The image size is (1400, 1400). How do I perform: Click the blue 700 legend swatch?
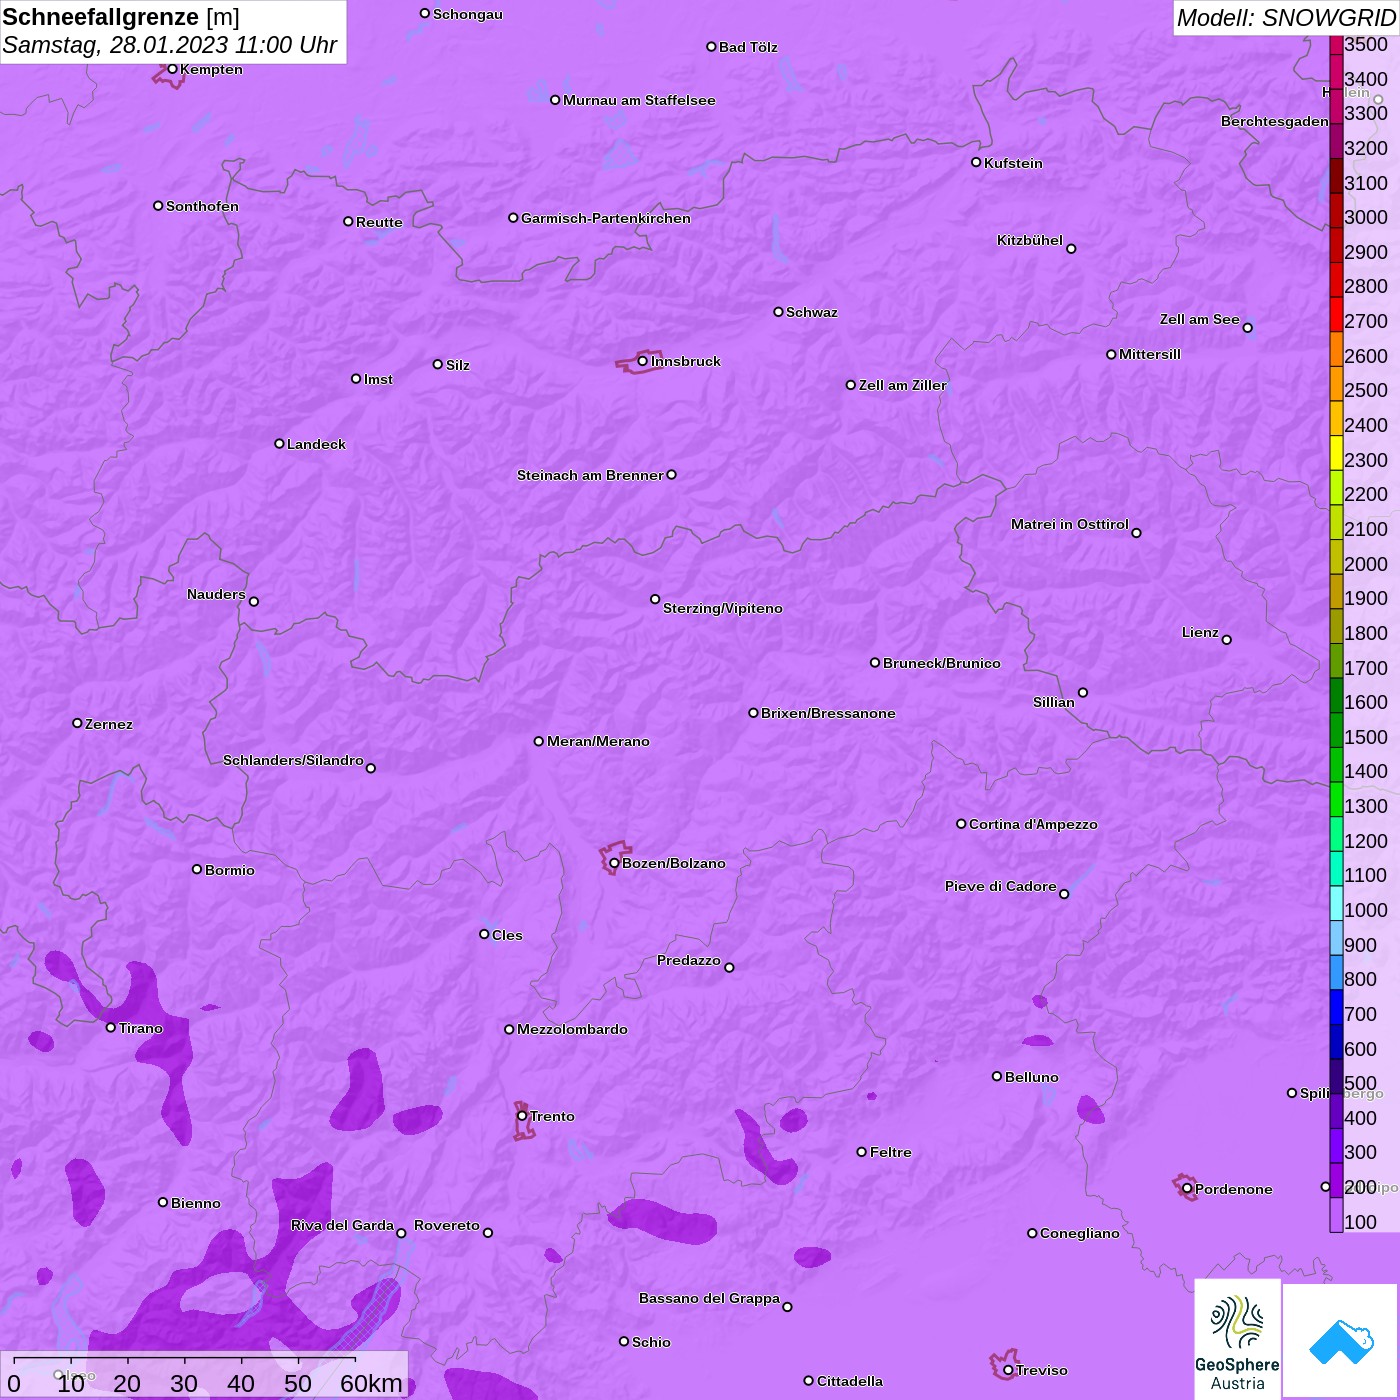(x=1336, y=1007)
